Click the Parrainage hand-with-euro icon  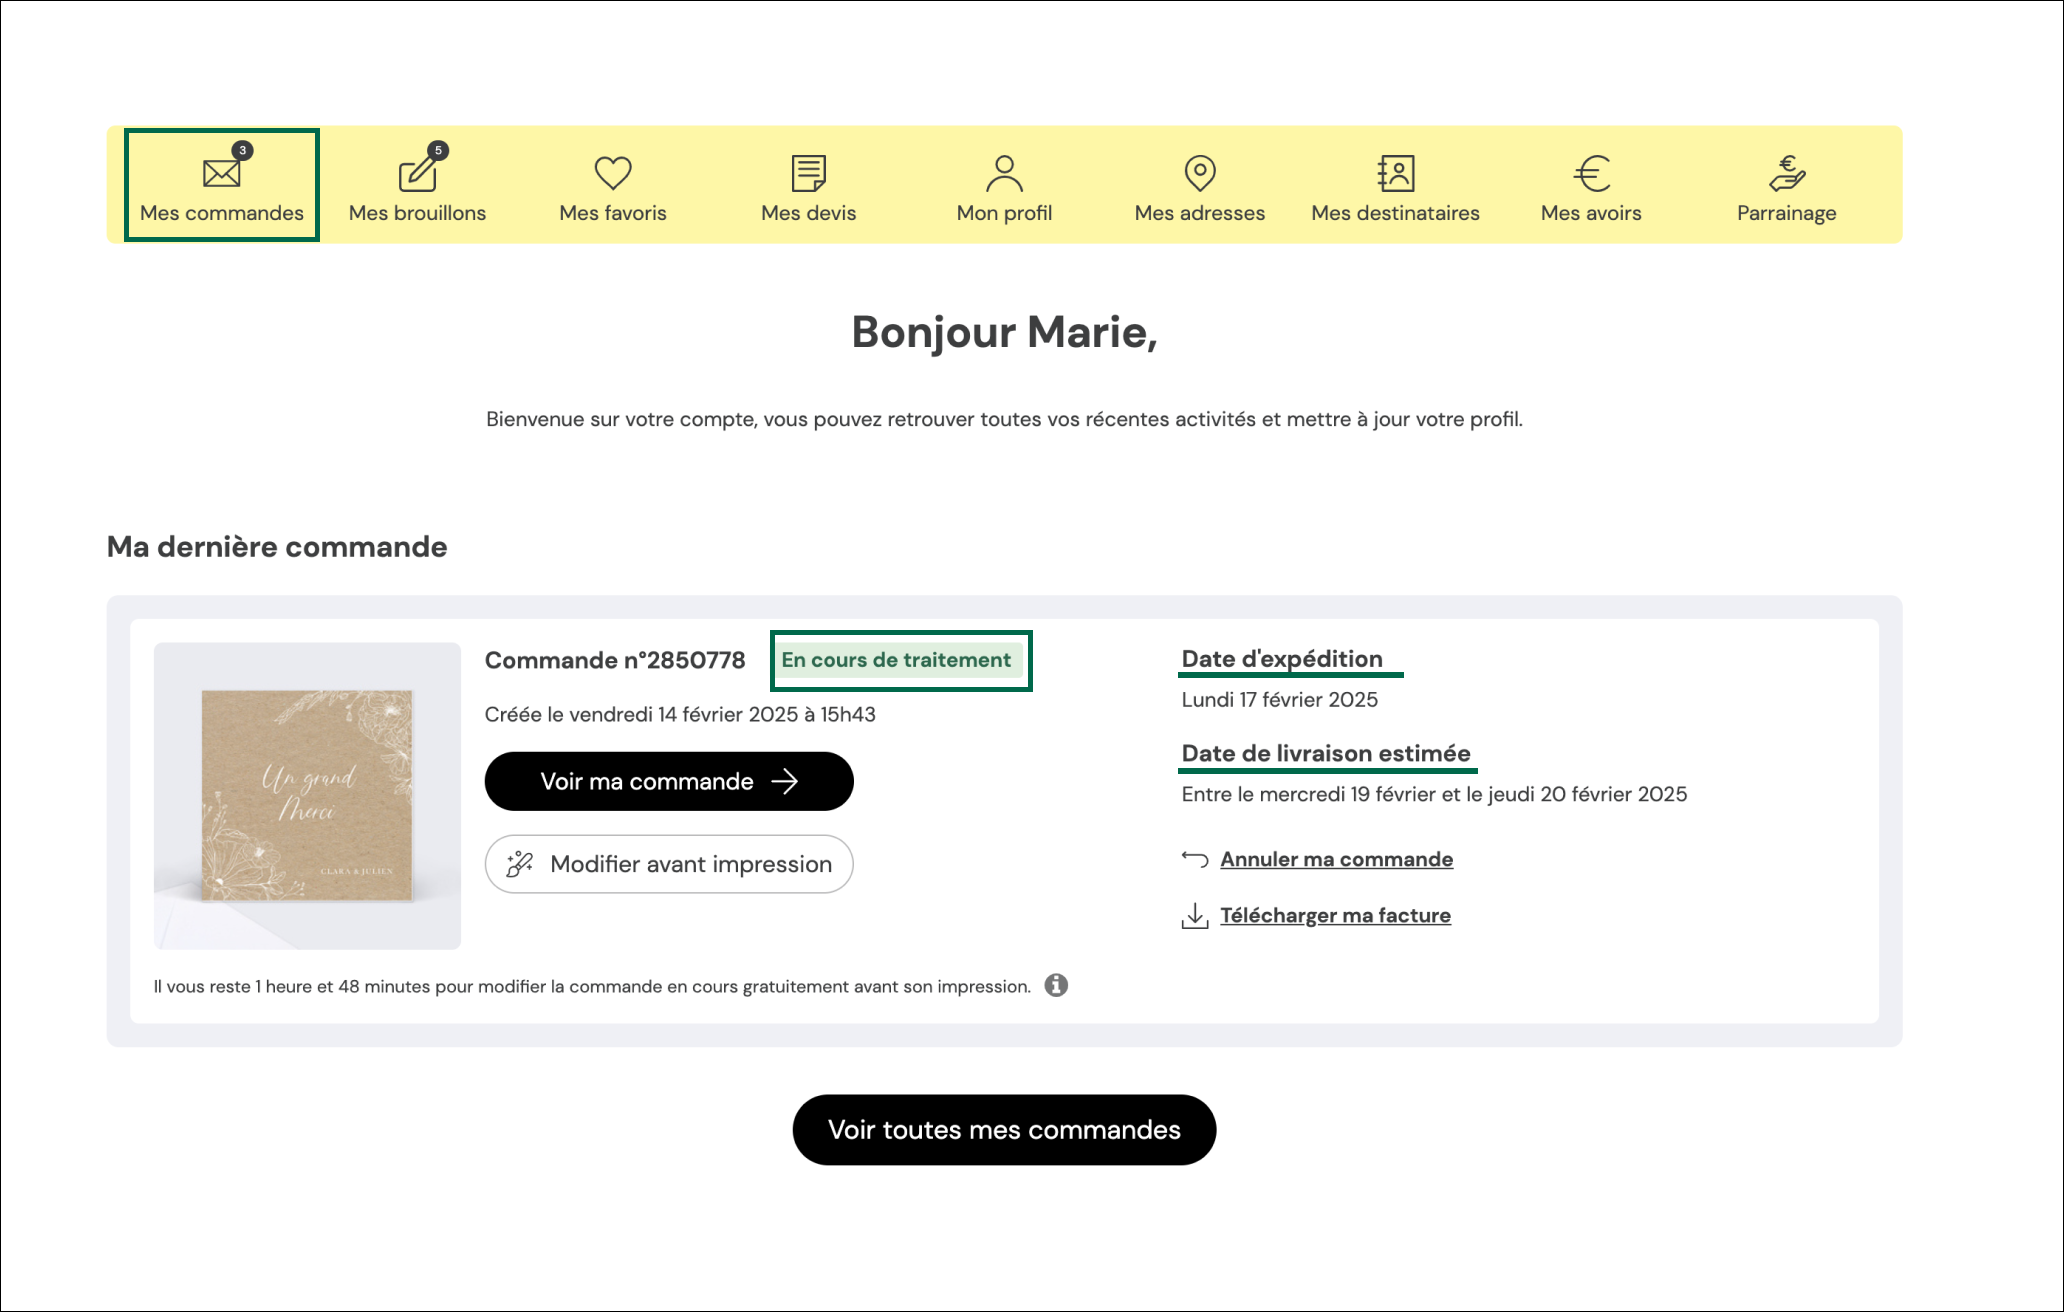point(1786,173)
